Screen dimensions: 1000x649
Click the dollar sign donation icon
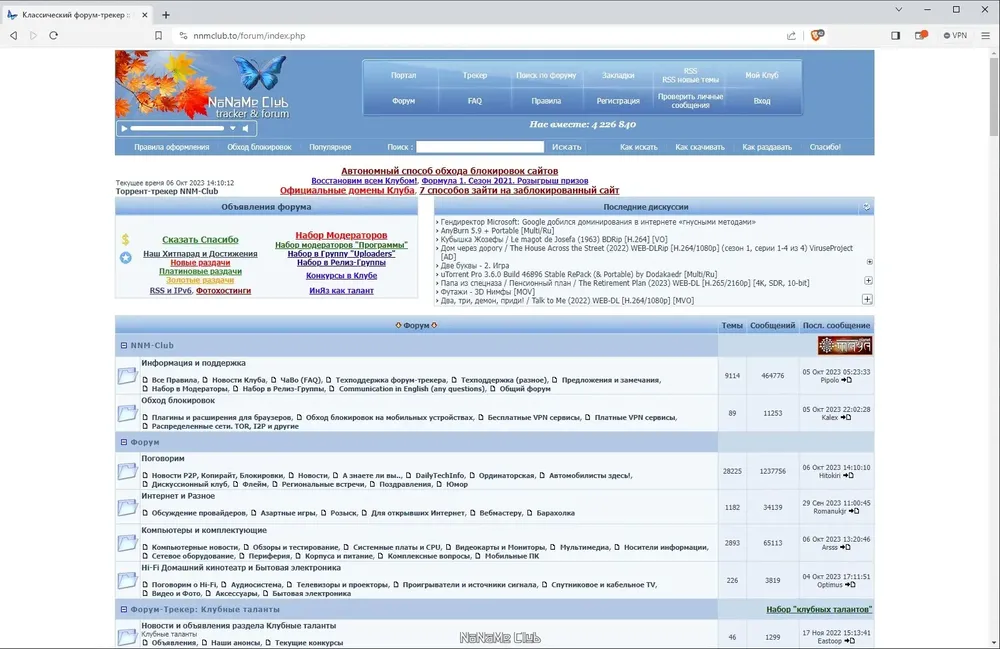tap(125, 239)
